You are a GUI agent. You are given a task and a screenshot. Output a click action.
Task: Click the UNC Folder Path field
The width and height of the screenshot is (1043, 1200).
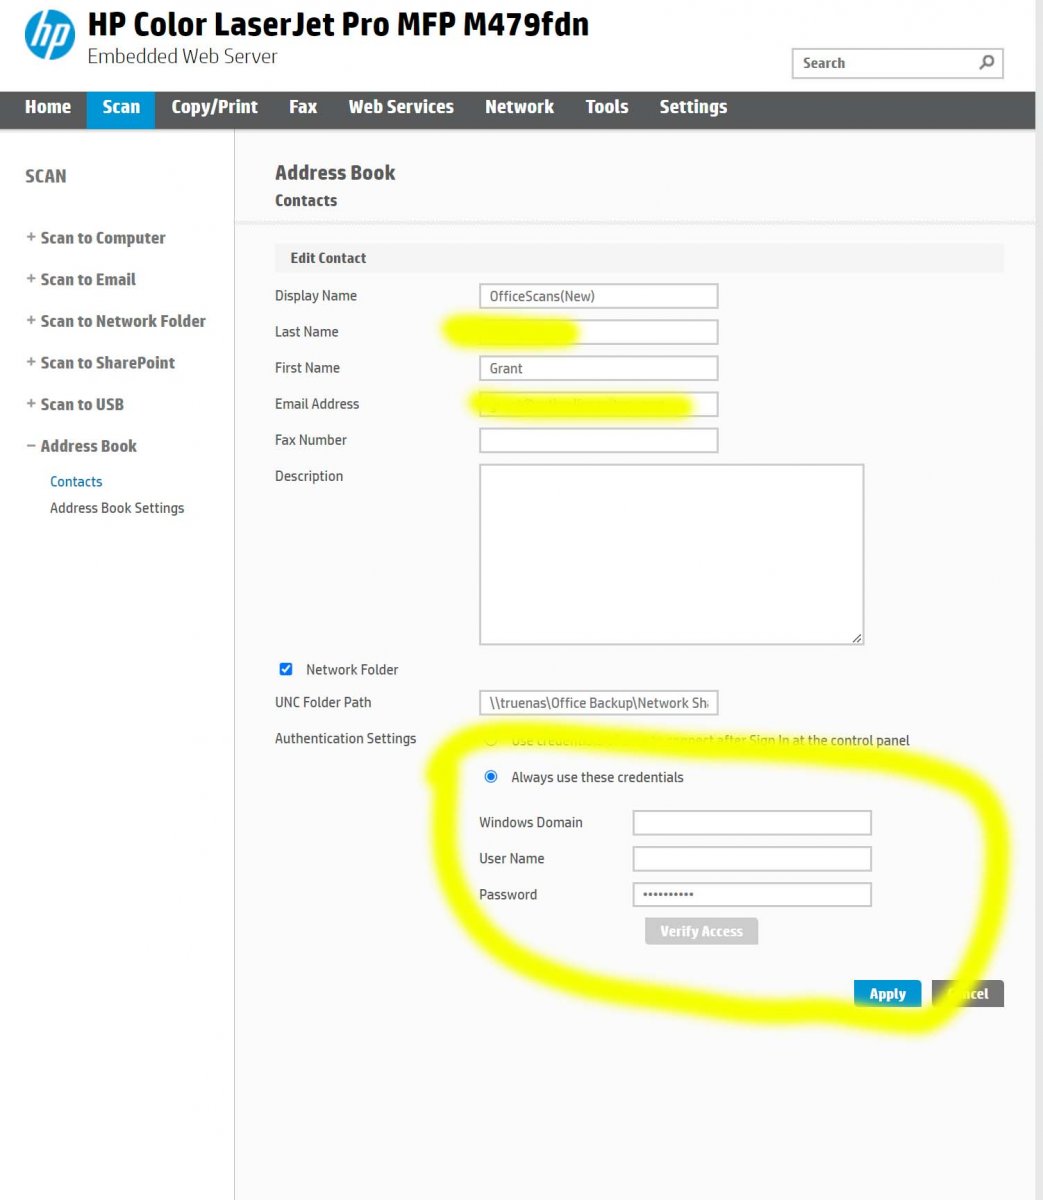pos(599,703)
